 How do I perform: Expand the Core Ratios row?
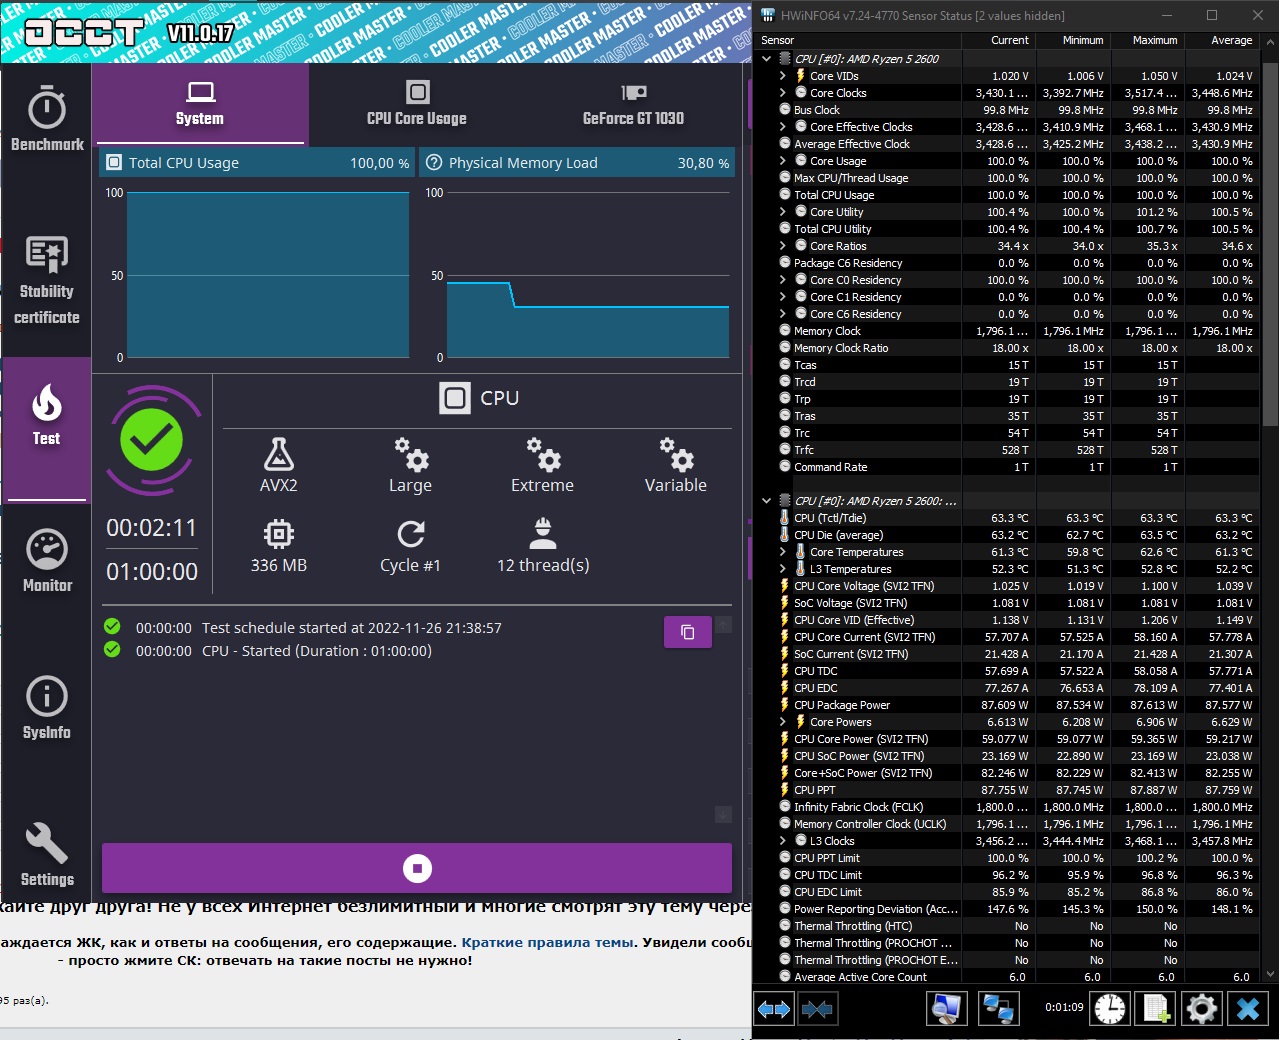point(783,246)
